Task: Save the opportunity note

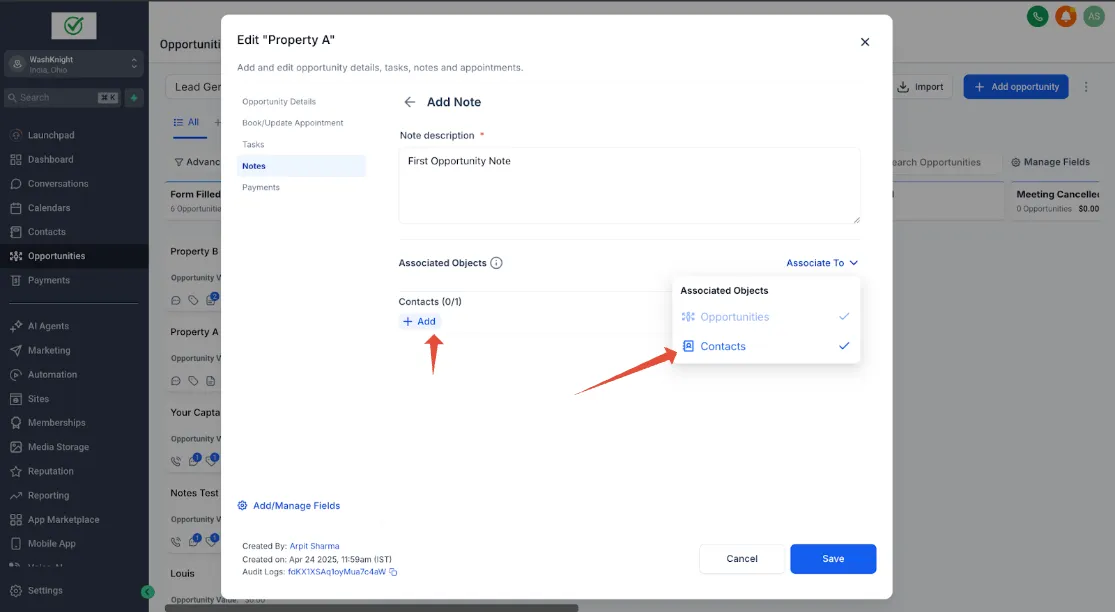Action: (x=833, y=559)
